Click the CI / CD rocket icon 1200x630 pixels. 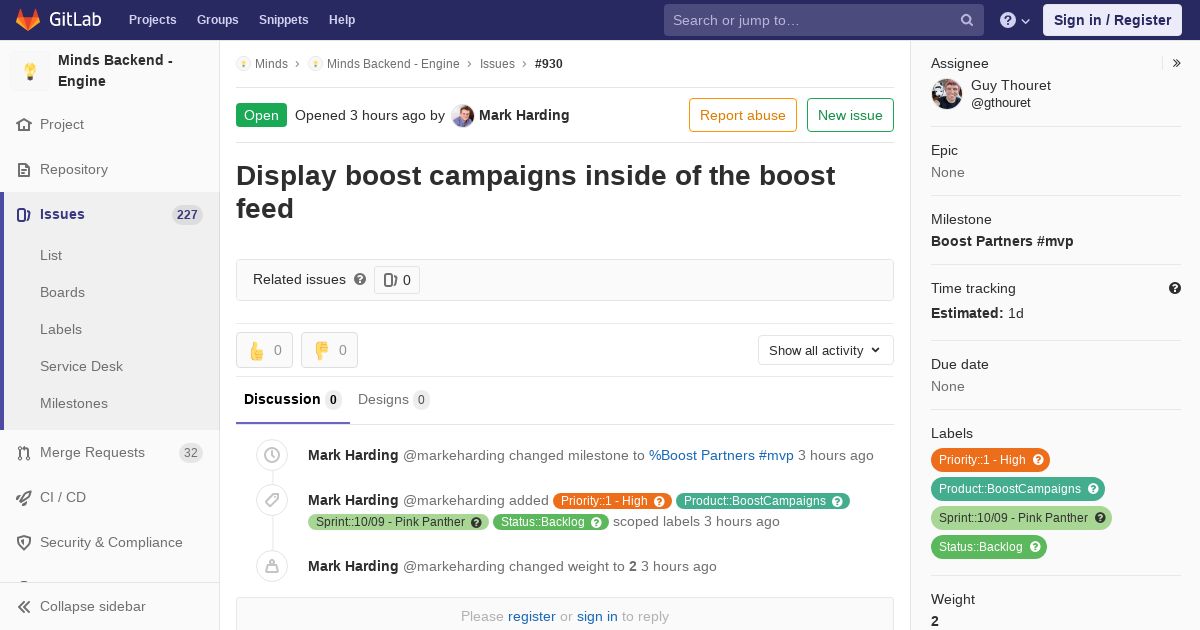coord(24,498)
